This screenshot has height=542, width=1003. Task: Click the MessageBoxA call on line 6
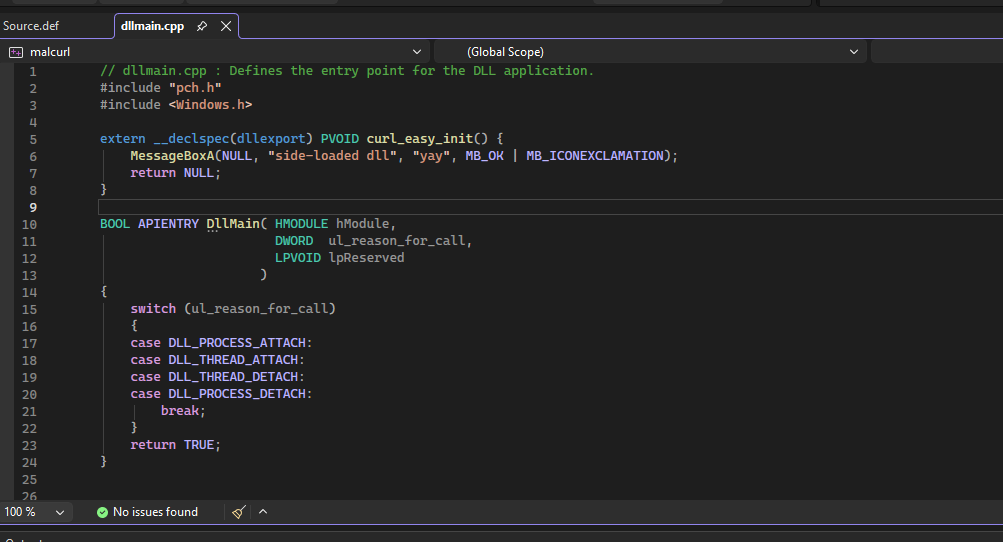coord(176,156)
